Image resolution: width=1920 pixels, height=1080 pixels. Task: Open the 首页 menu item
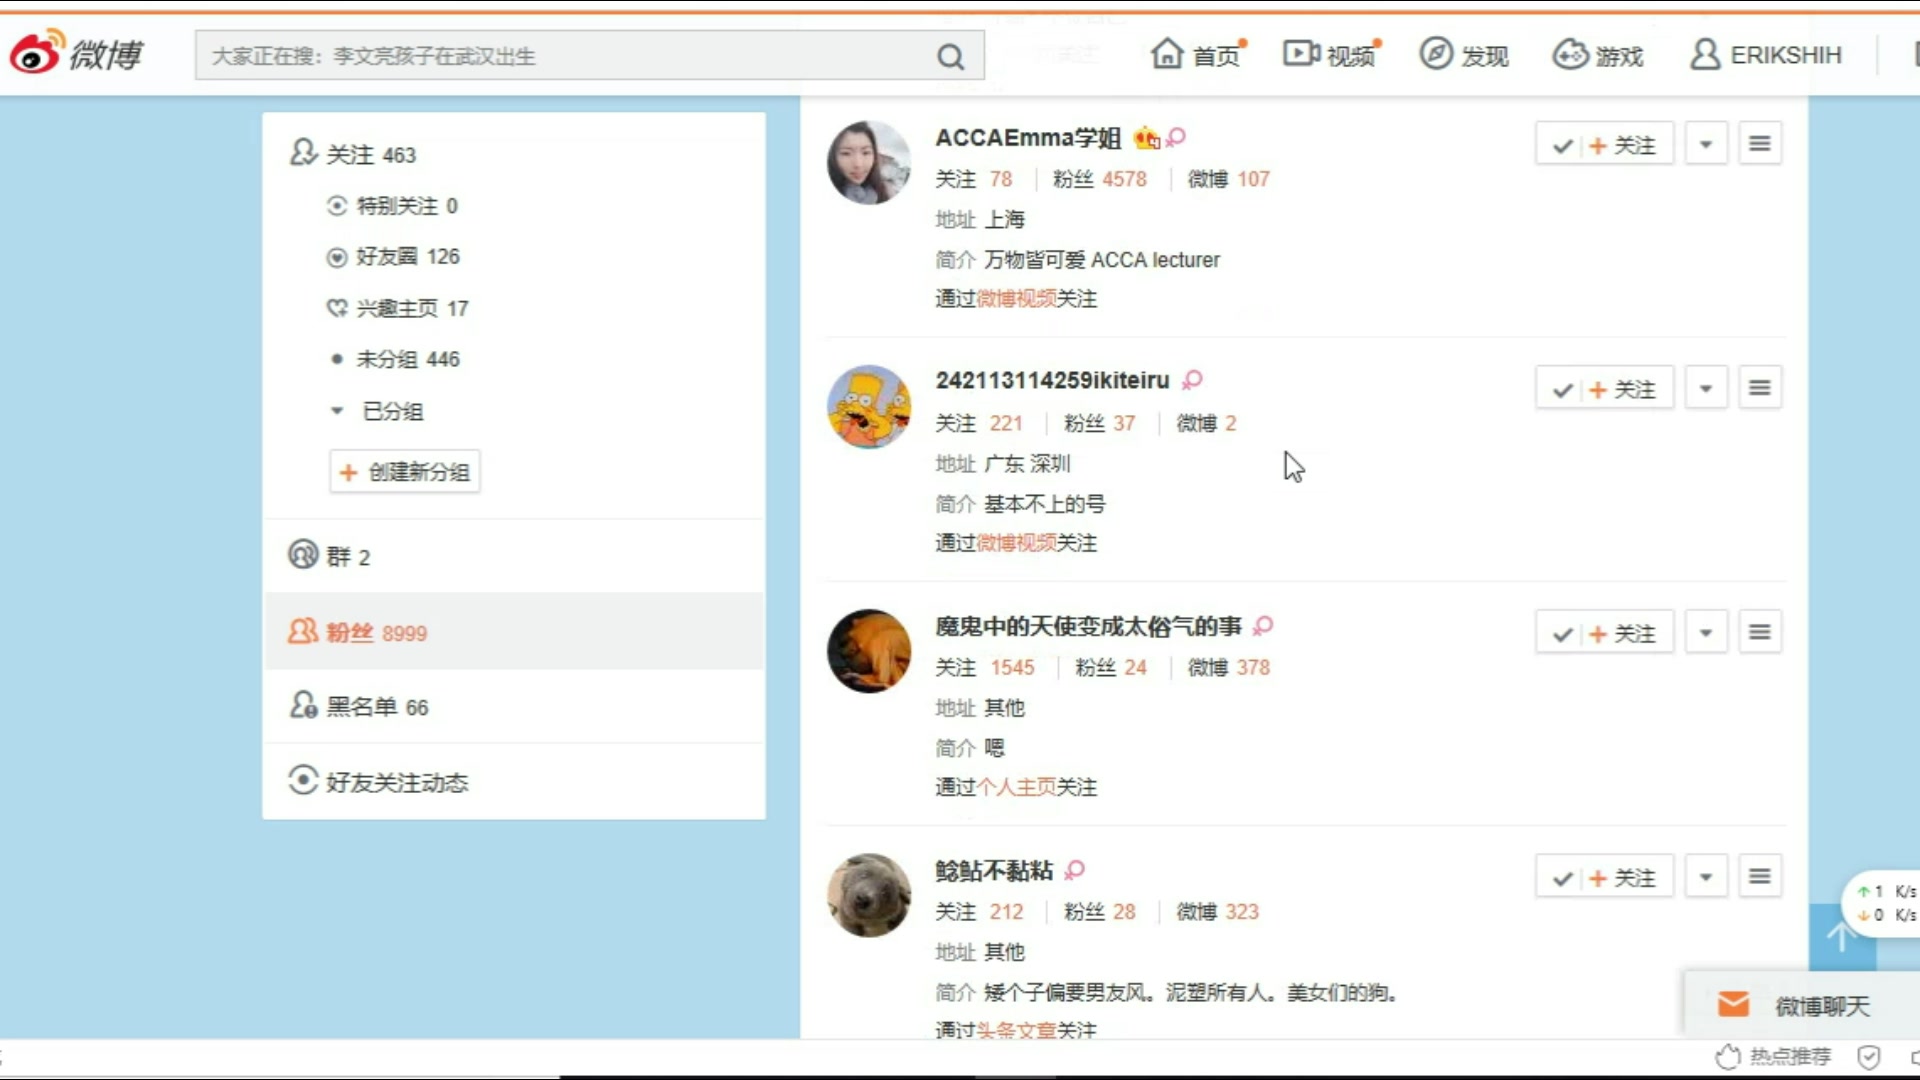[1196, 55]
